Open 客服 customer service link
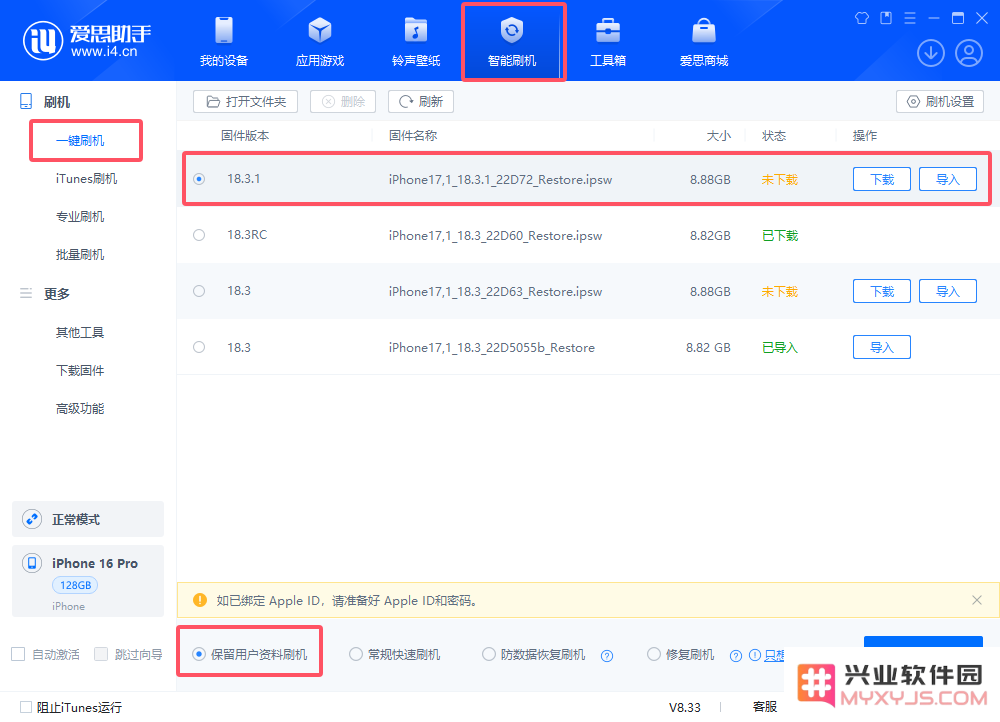 tap(765, 707)
